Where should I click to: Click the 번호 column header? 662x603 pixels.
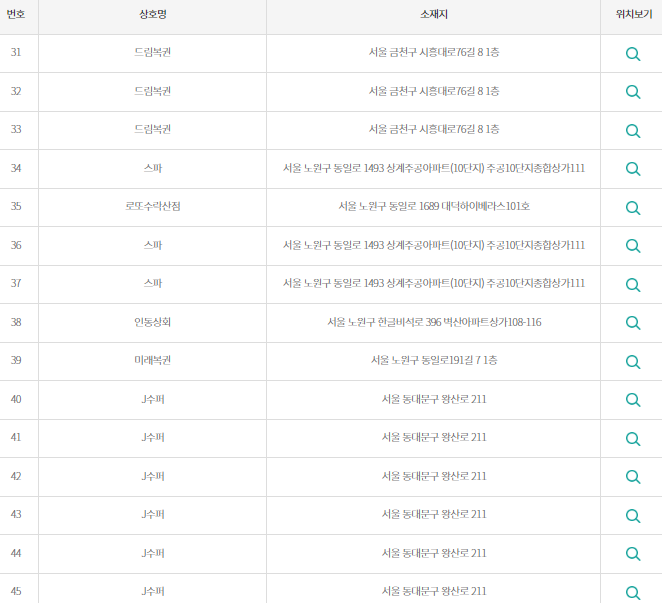tap(16, 14)
